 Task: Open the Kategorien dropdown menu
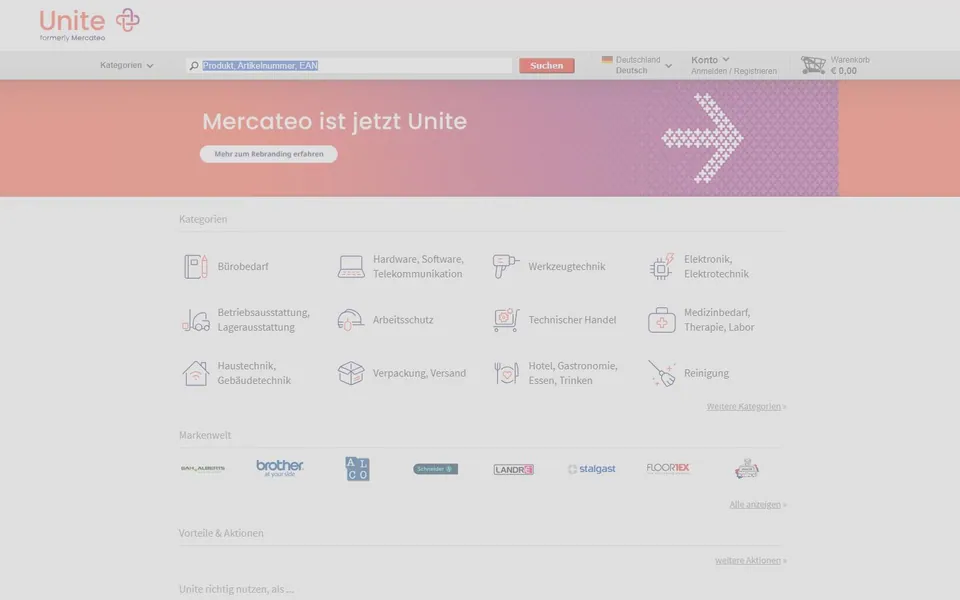coord(127,65)
